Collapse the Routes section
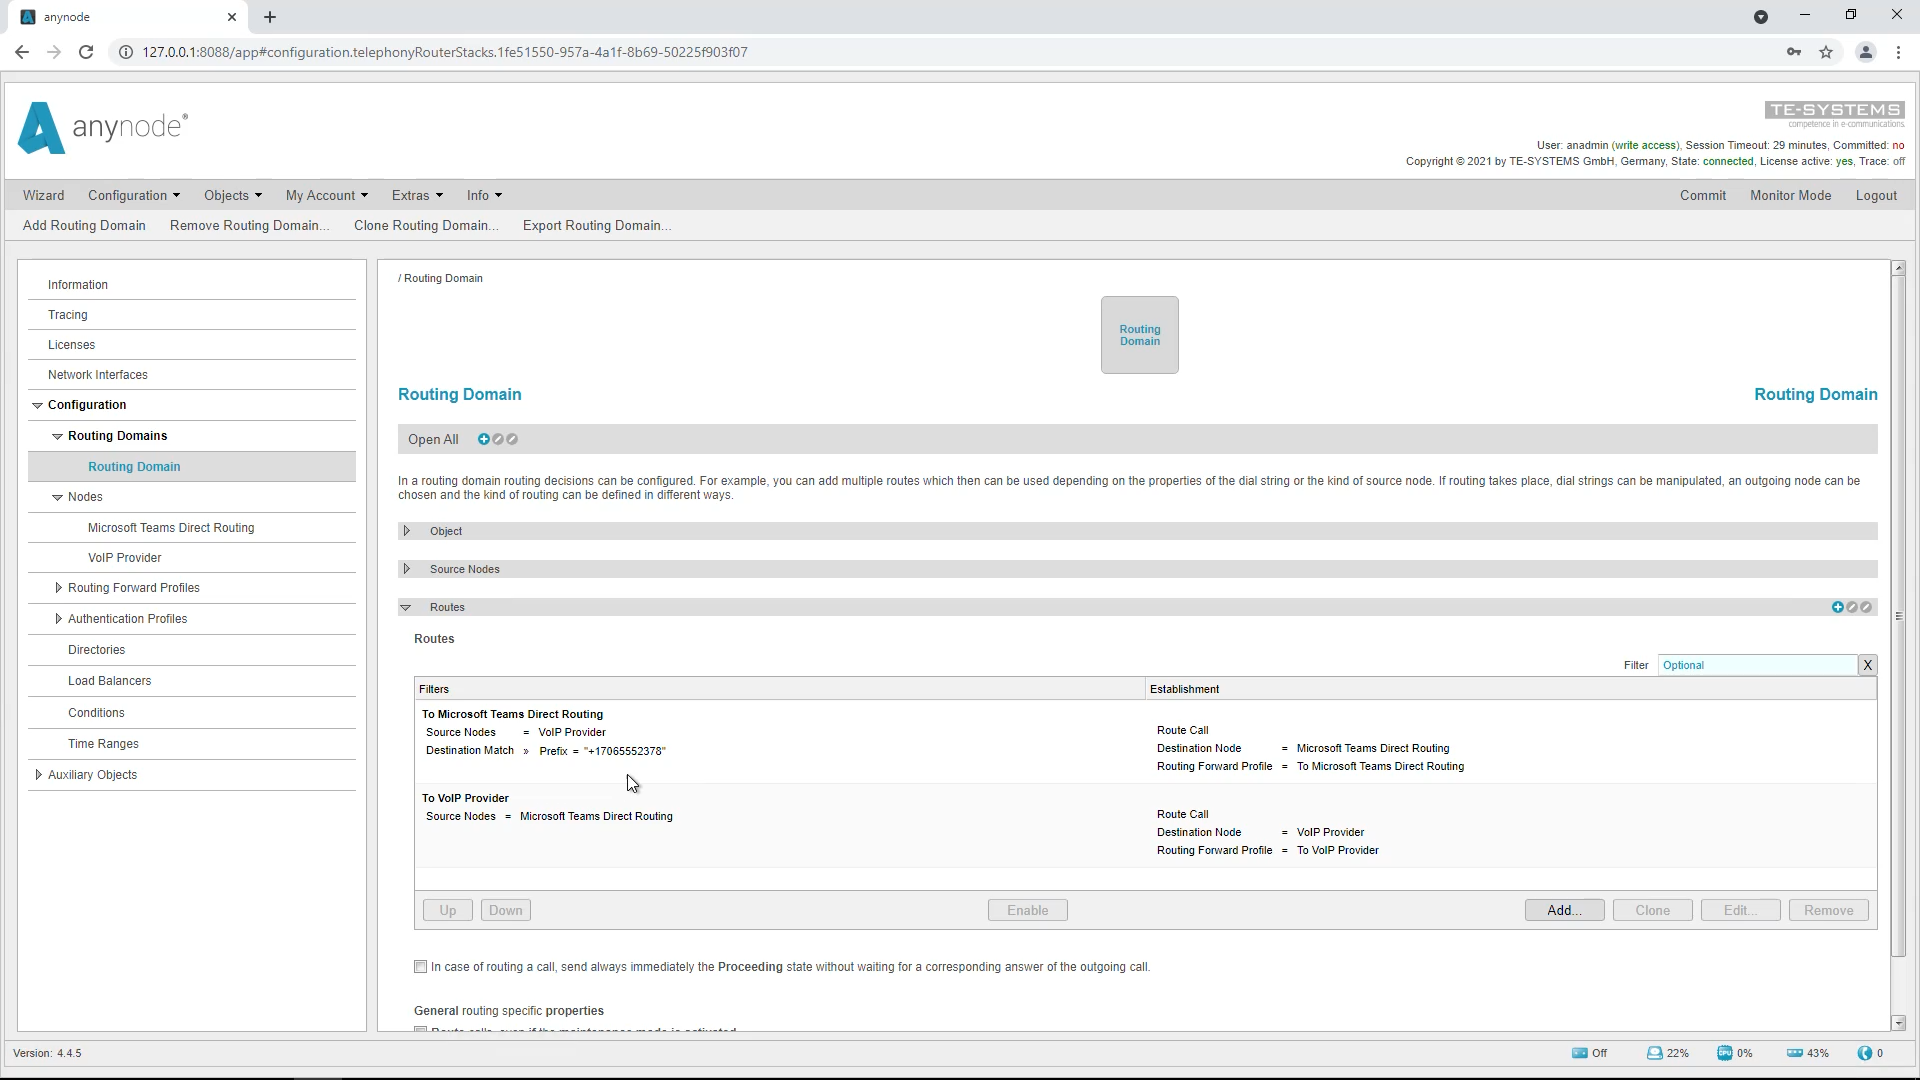 tap(406, 607)
